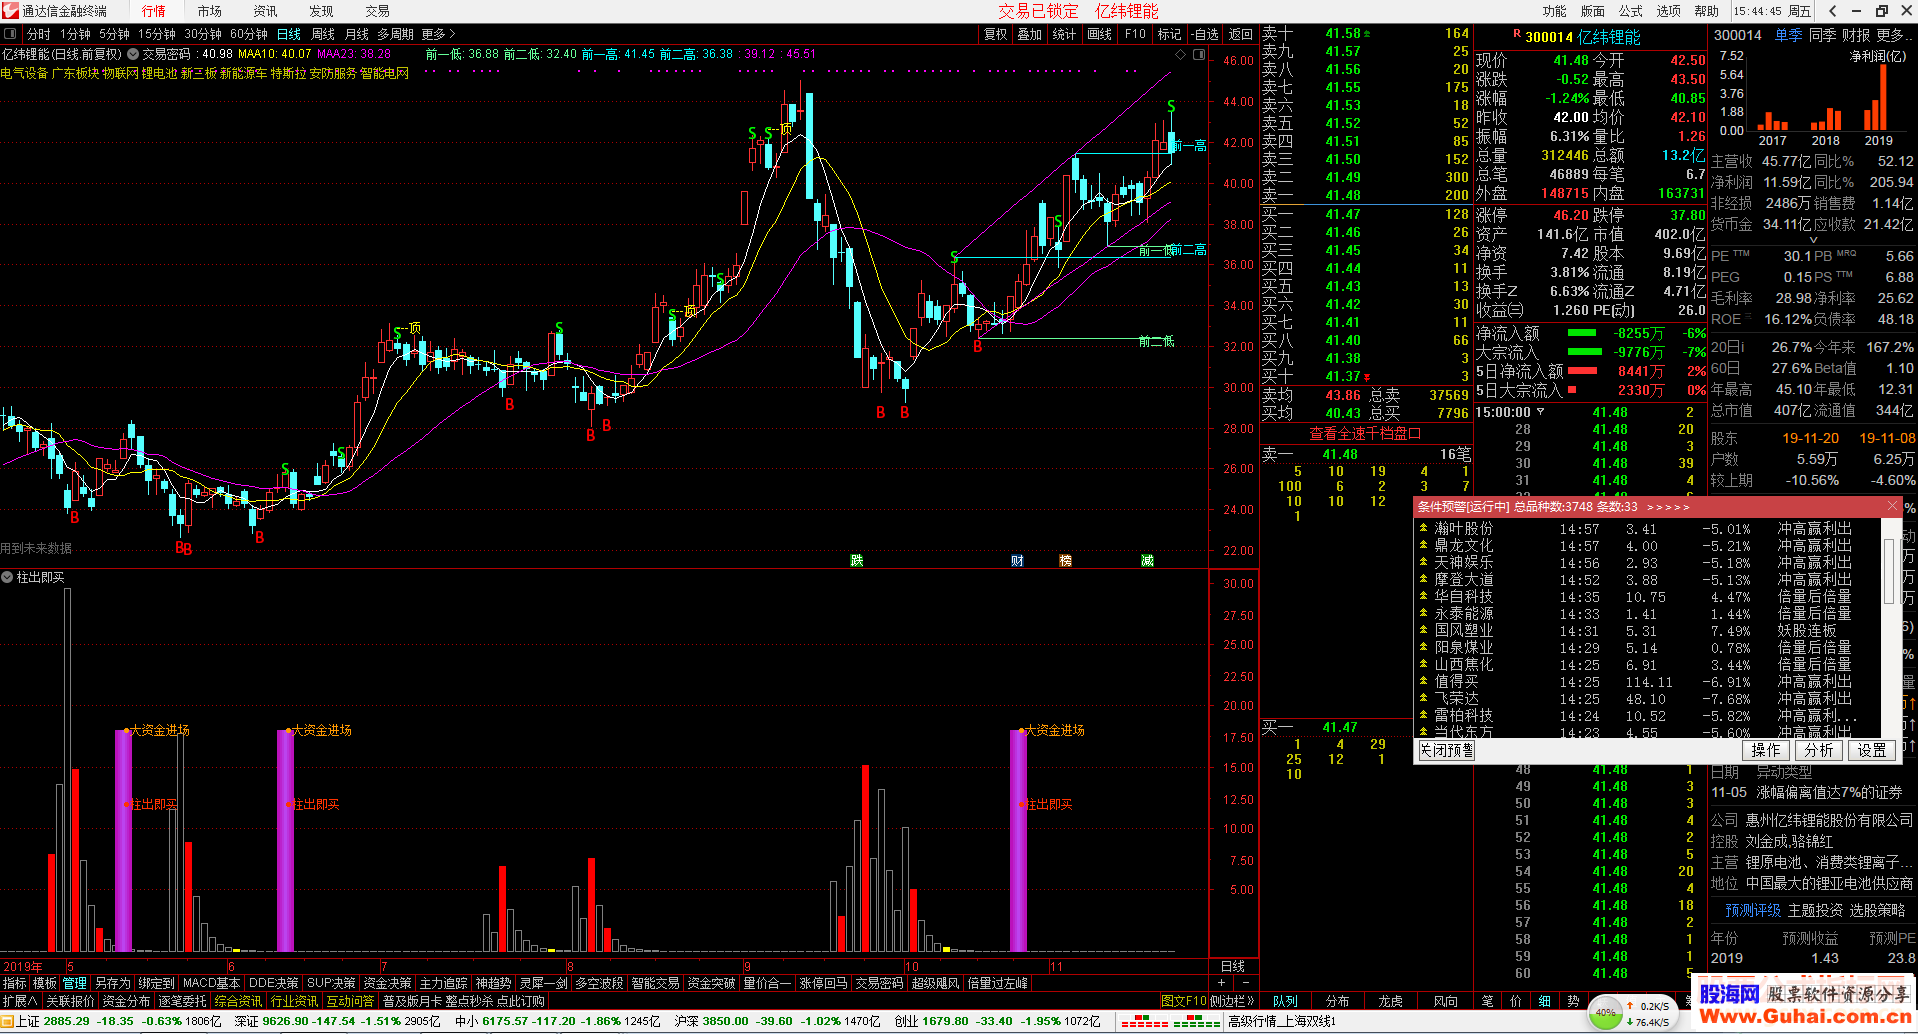Click the 跌 event marker on chart

pos(857,560)
